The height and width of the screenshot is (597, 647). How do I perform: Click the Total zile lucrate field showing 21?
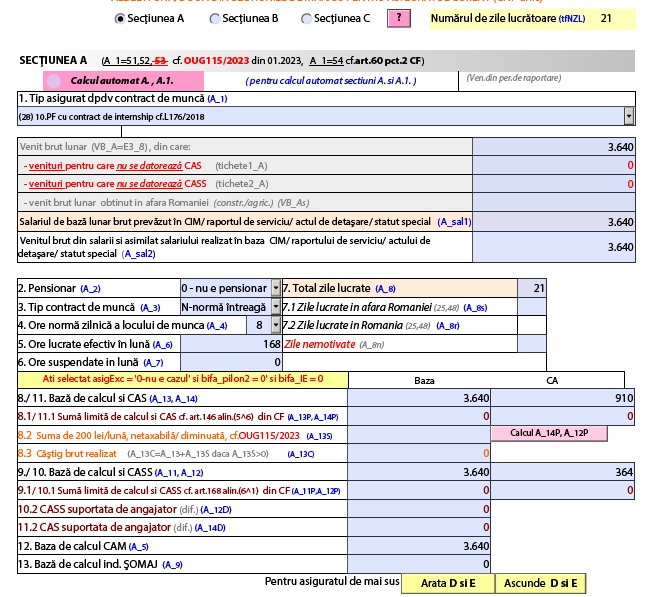coord(532,288)
